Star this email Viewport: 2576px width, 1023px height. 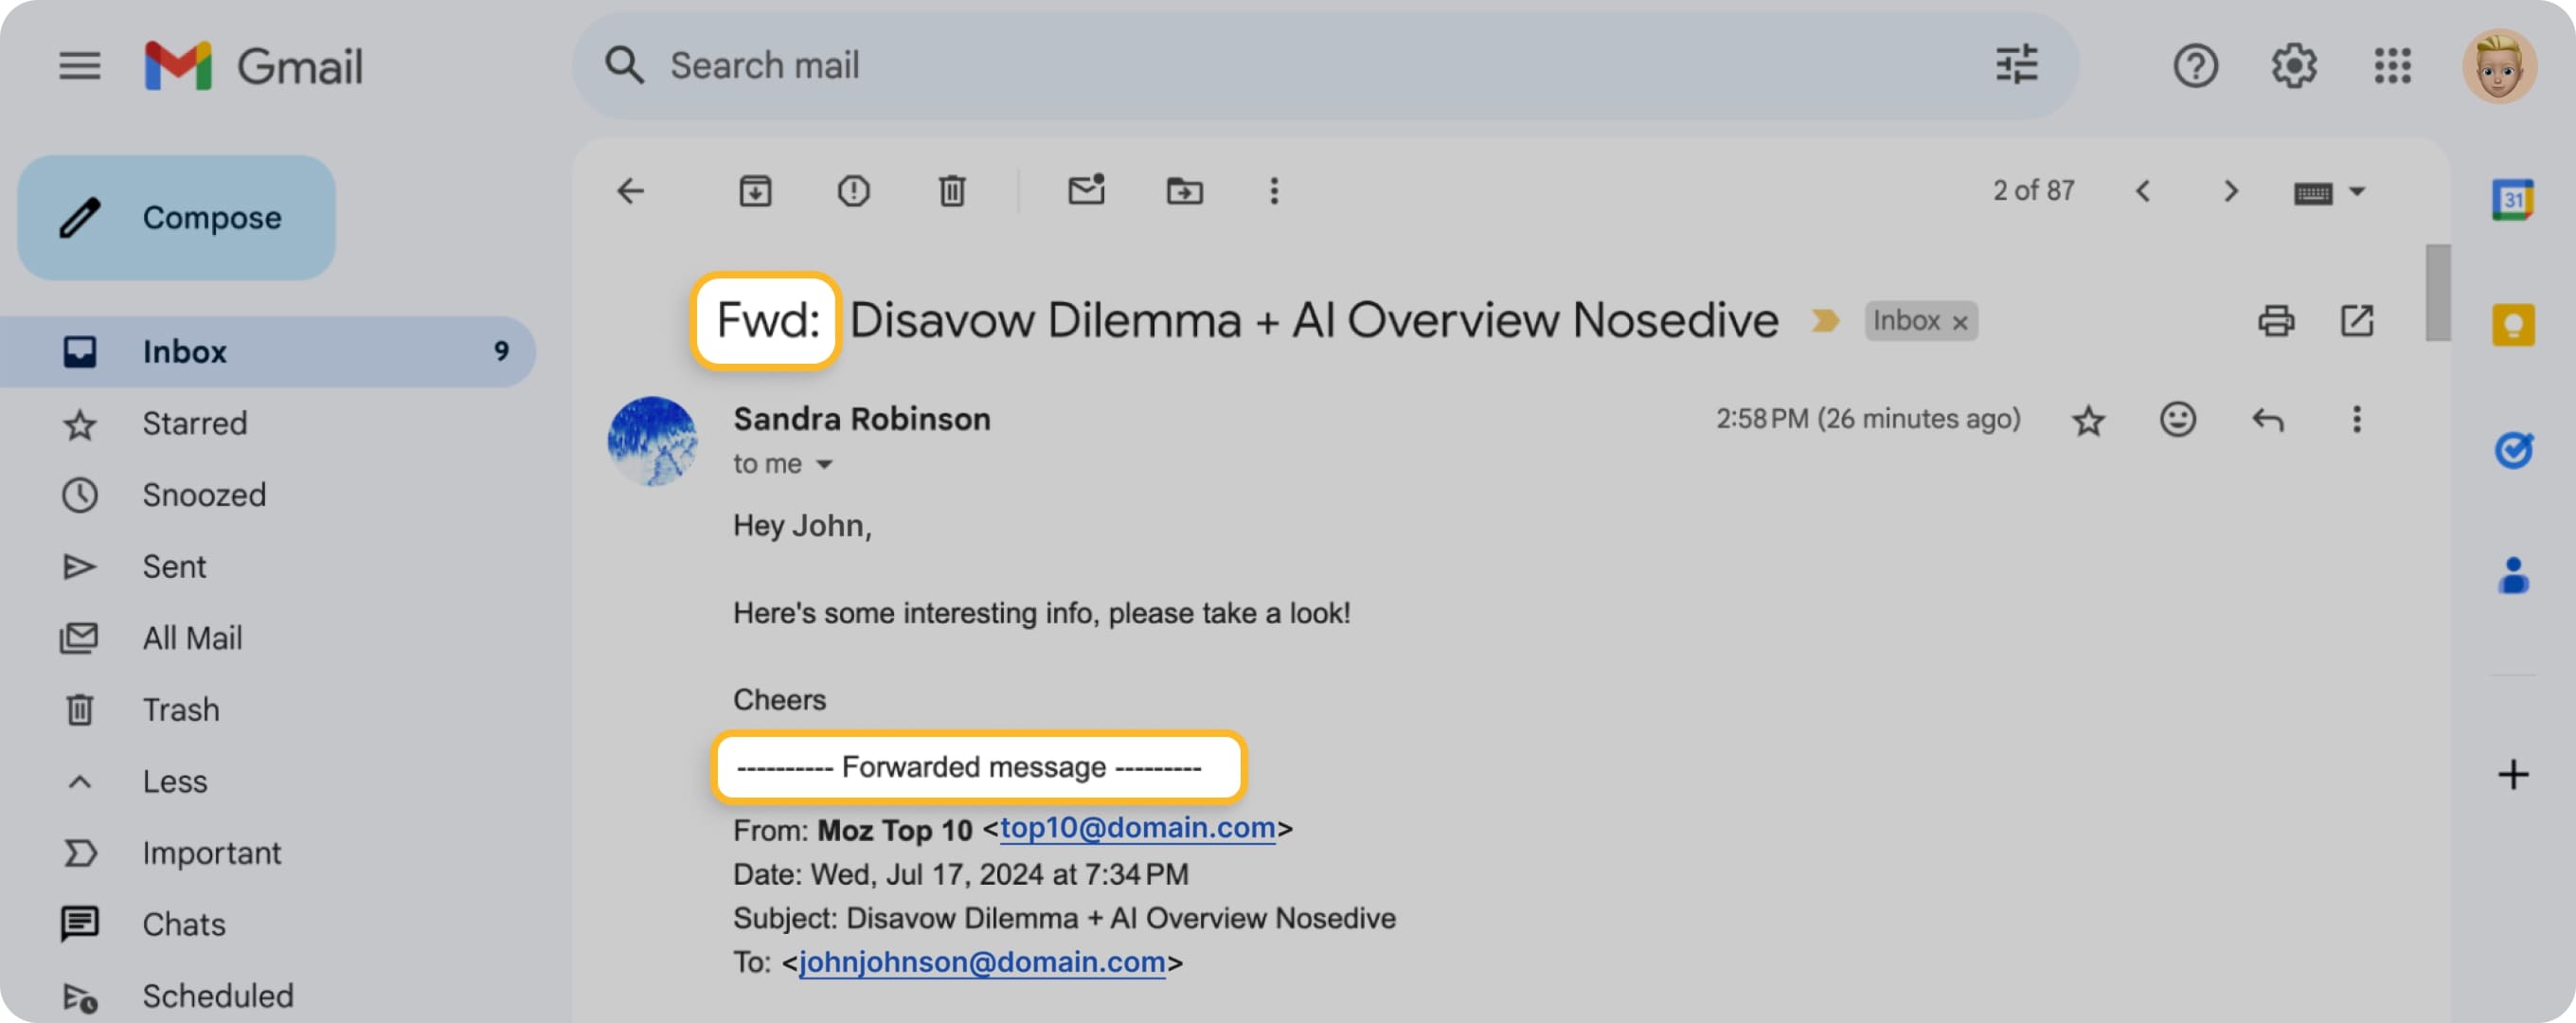tap(2089, 419)
